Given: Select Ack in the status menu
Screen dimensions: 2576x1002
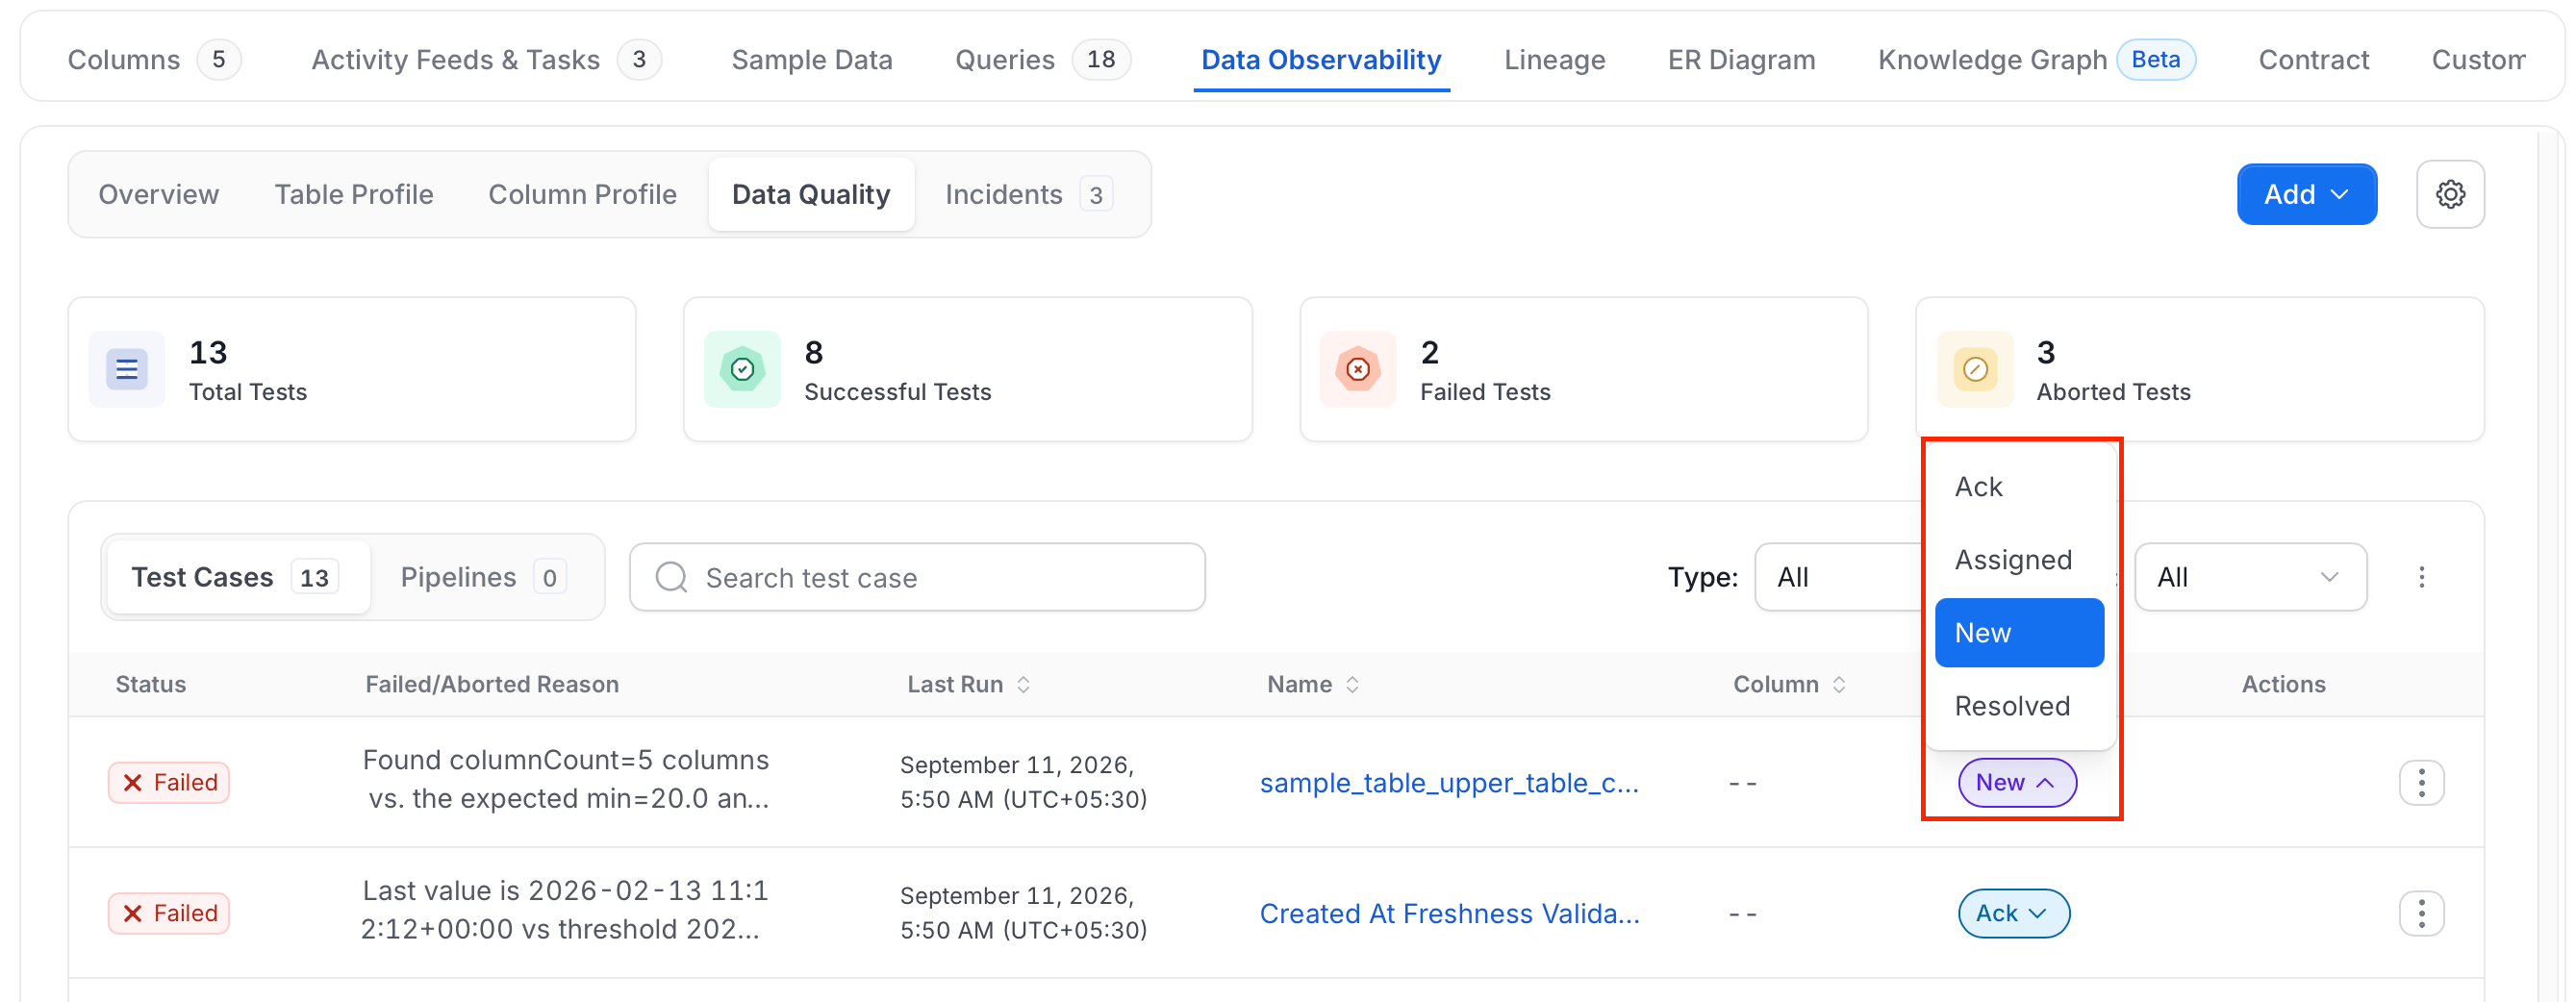Looking at the screenshot, I should [2018, 487].
